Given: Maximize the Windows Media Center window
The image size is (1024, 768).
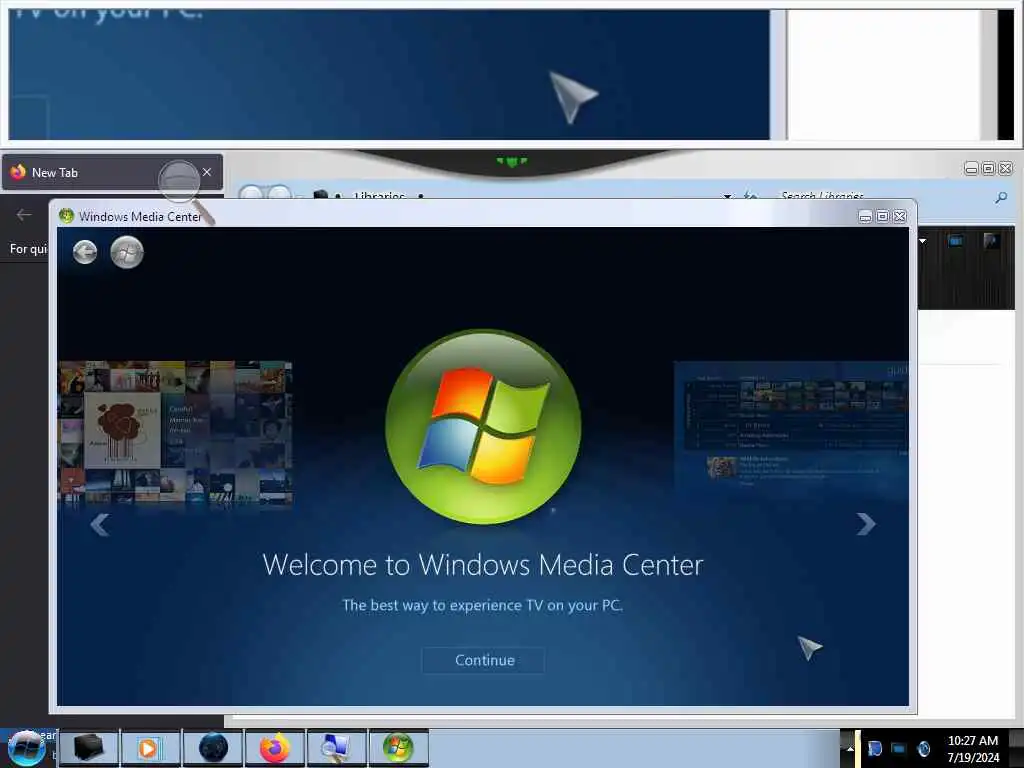Looking at the screenshot, I should coord(882,216).
